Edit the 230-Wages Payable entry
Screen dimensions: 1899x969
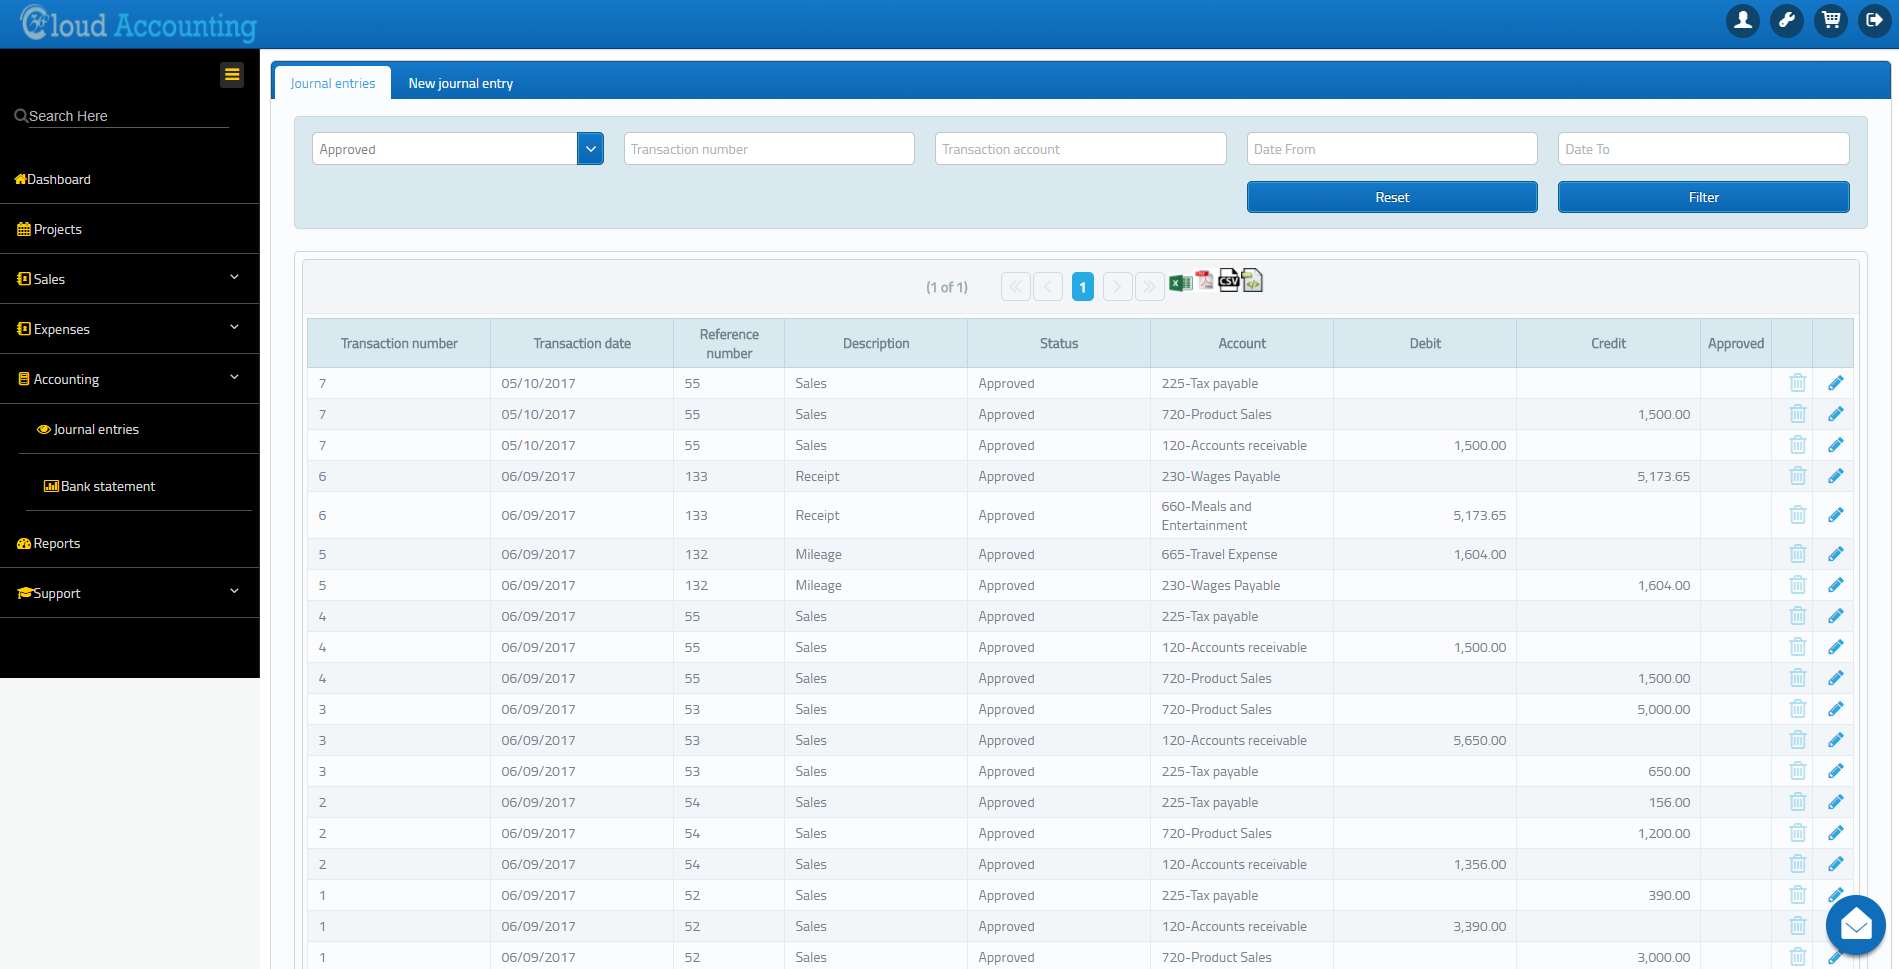tap(1835, 476)
